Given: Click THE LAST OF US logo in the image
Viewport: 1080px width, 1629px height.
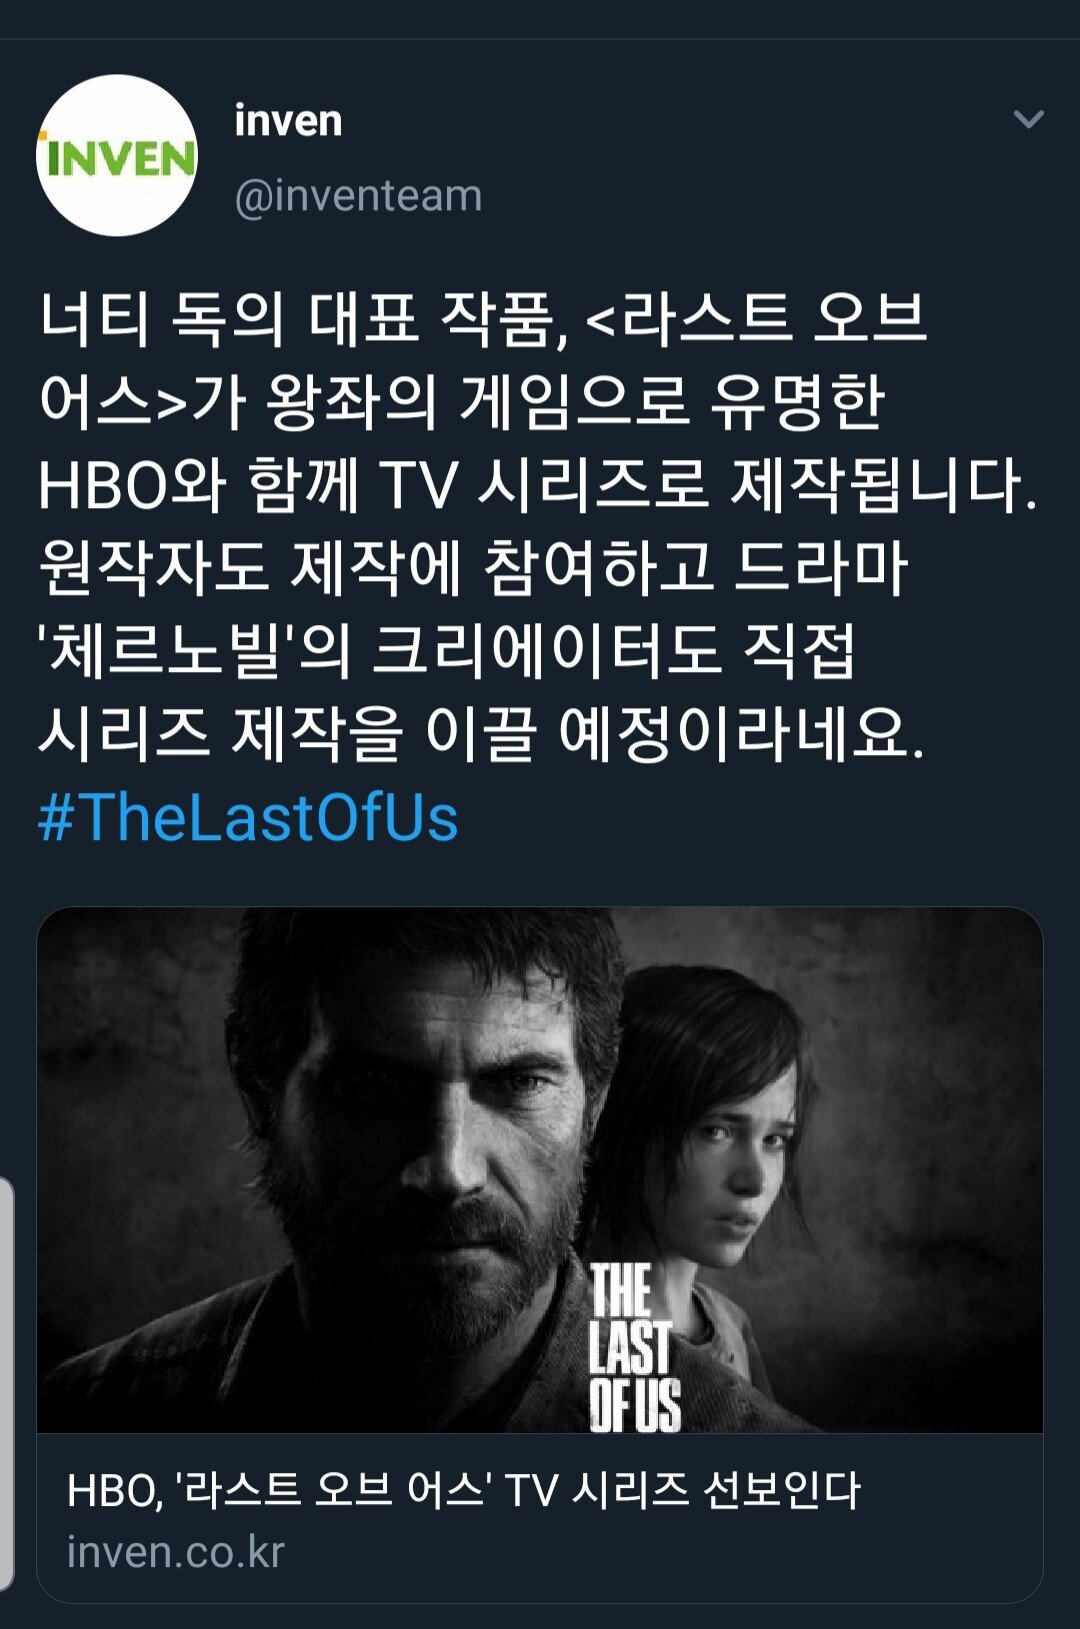Looking at the screenshot, I should (634, 1346).
